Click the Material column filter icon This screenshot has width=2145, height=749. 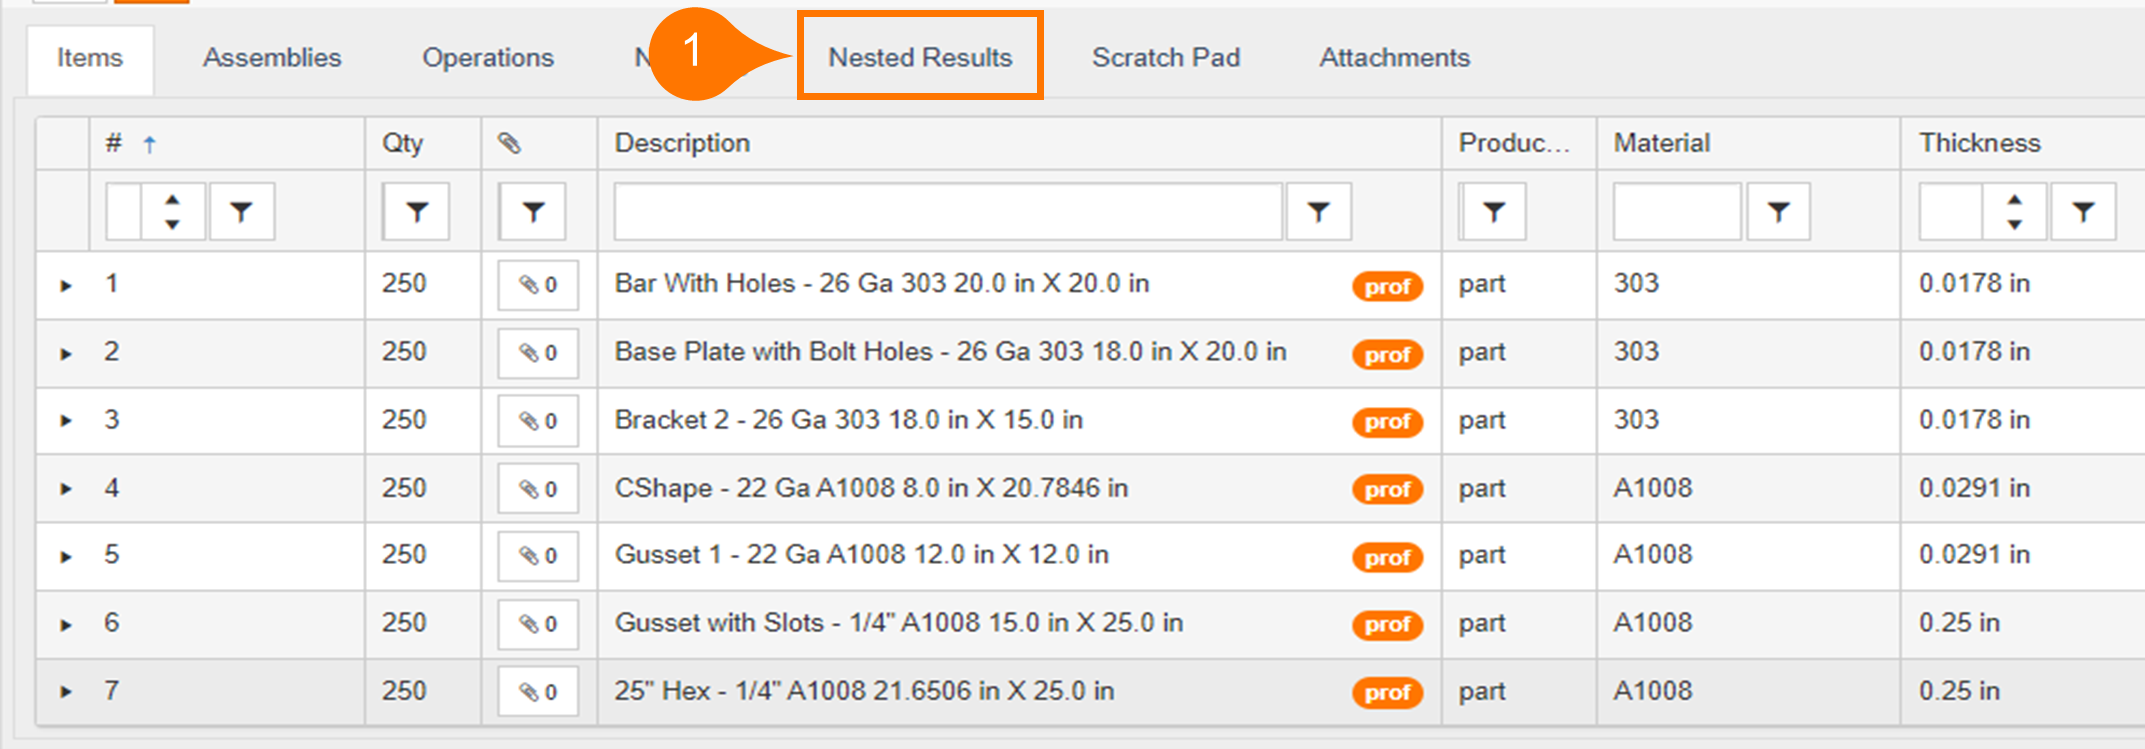click(x=1777, y=212)
